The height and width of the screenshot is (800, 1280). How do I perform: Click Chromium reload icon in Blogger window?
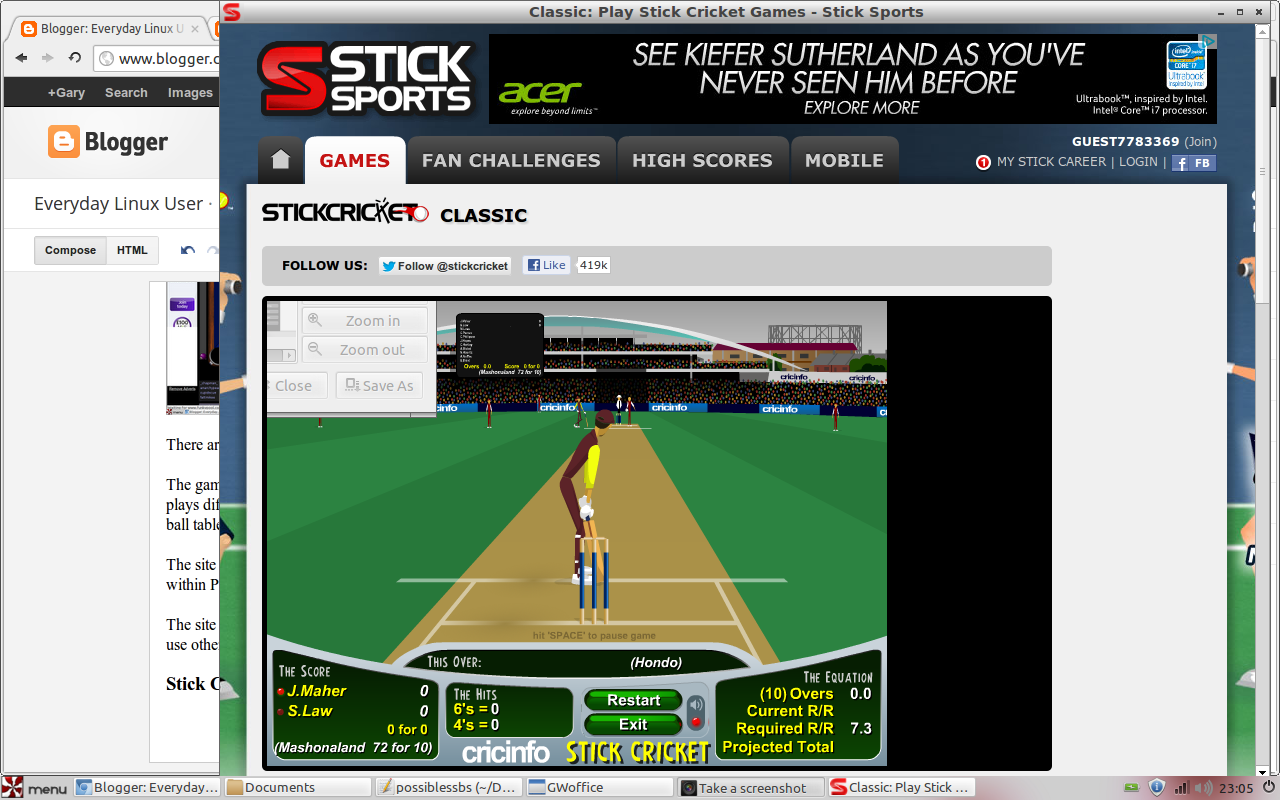click(x=75, y=58)
